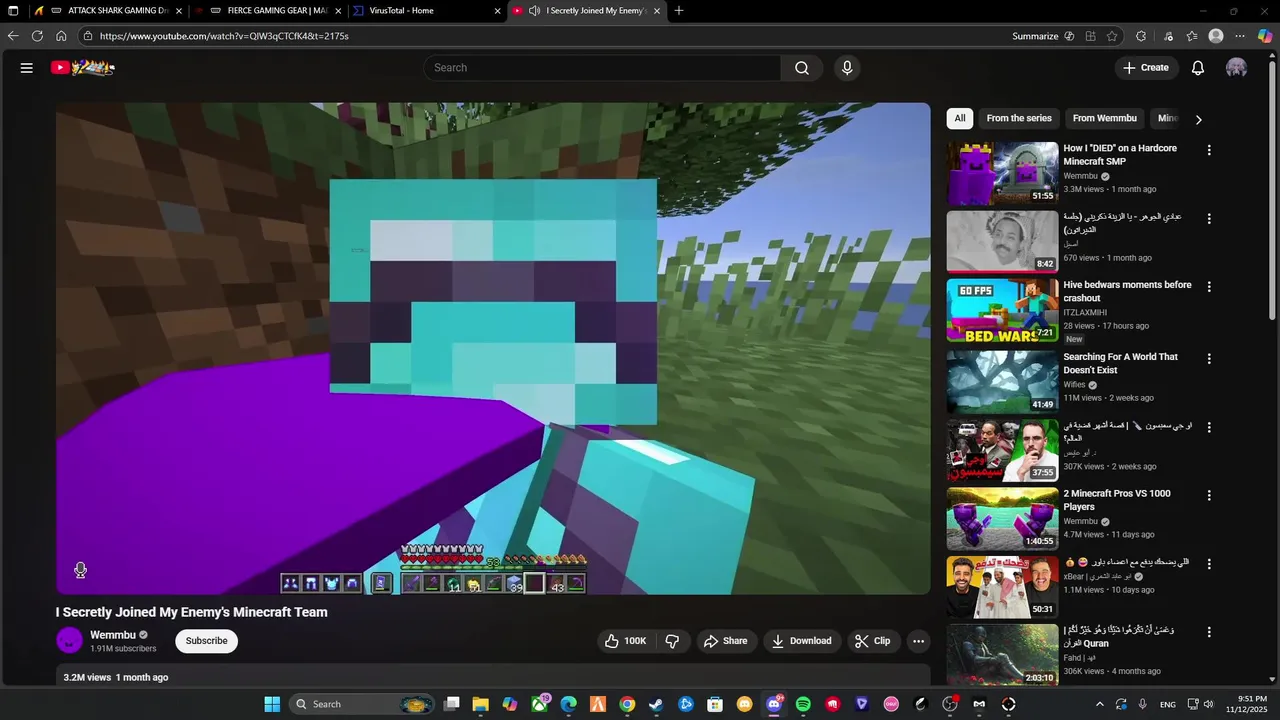Open options for 2 Minecraft Pros video
The width and height of the screenshot is (1280, 720).
pyautogui.click(x=1209, y=495)
